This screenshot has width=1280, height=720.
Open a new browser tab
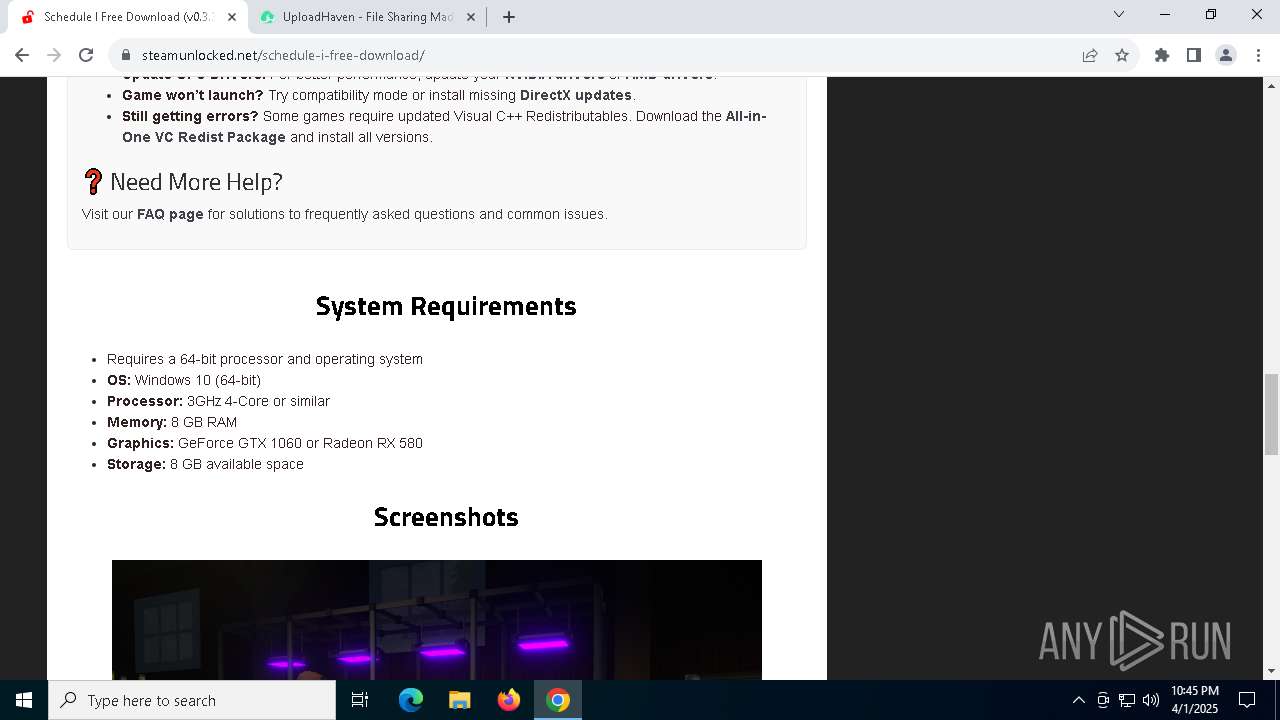tap(509, 17)
